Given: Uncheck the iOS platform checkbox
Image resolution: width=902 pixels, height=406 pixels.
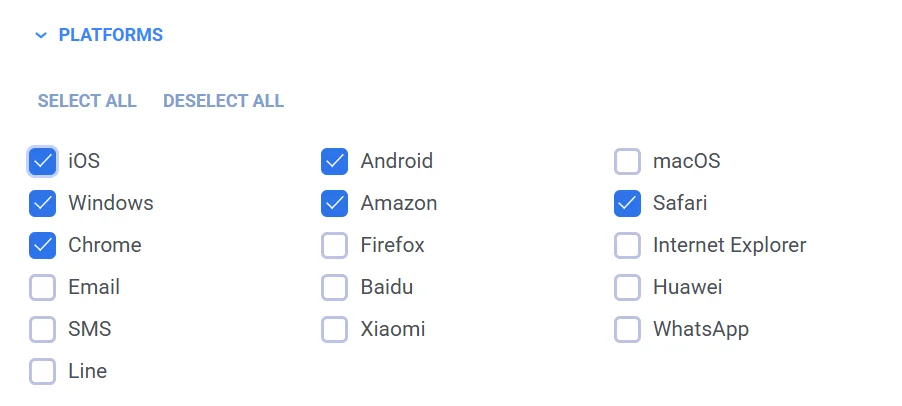Looking at the screenshot, I should click(x=43, y=161).
